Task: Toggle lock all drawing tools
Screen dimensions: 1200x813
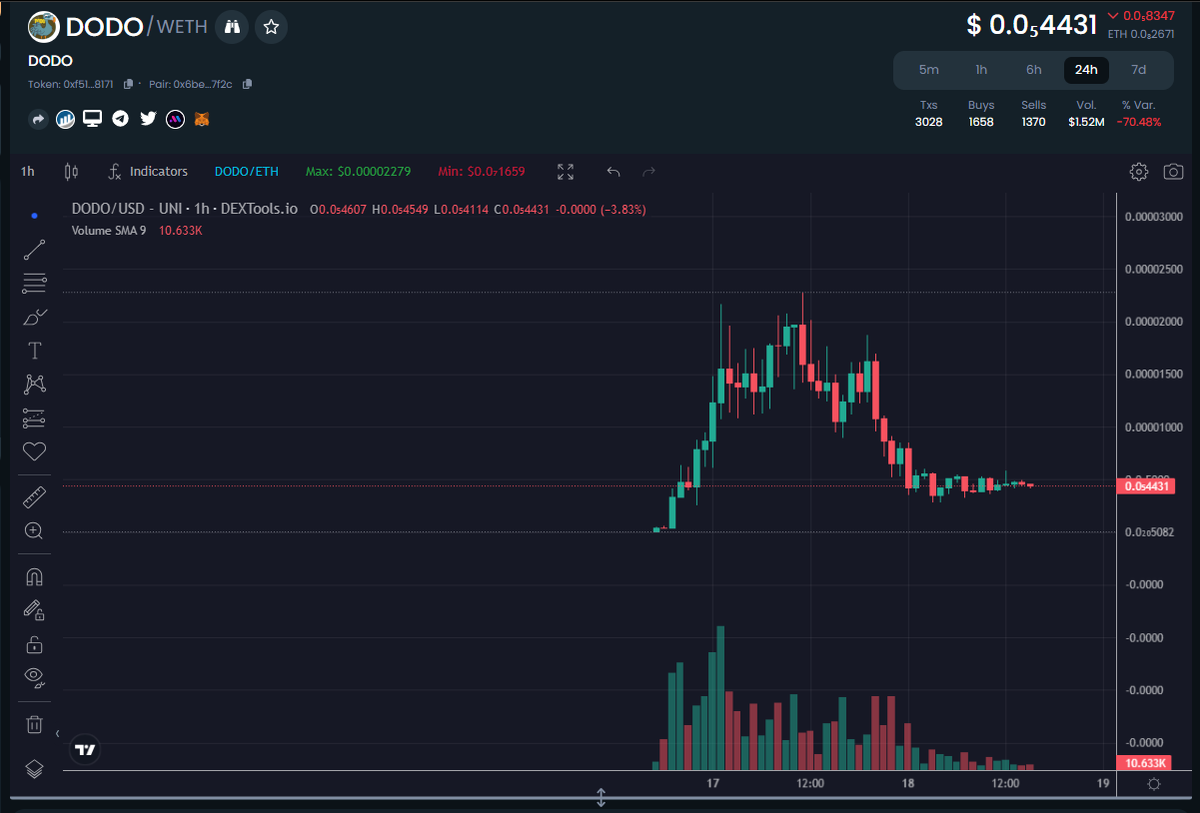Action: tap(34, 644)
